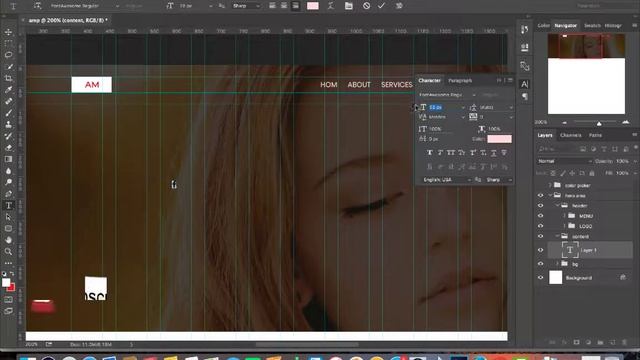Commit text edit with checkmark
Image resolution: width=640 pixels, height=360 pixels.
click(381, 6)
